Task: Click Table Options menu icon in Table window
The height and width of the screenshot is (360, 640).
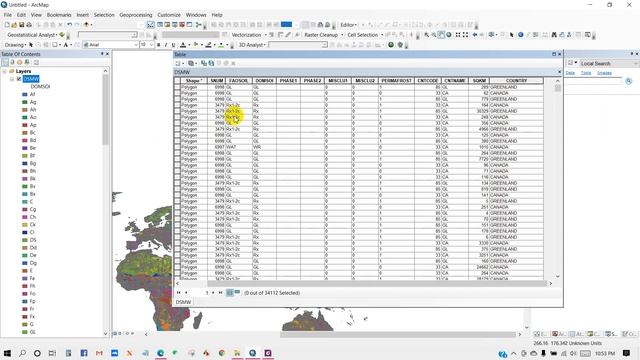Action: coord(179,63)
